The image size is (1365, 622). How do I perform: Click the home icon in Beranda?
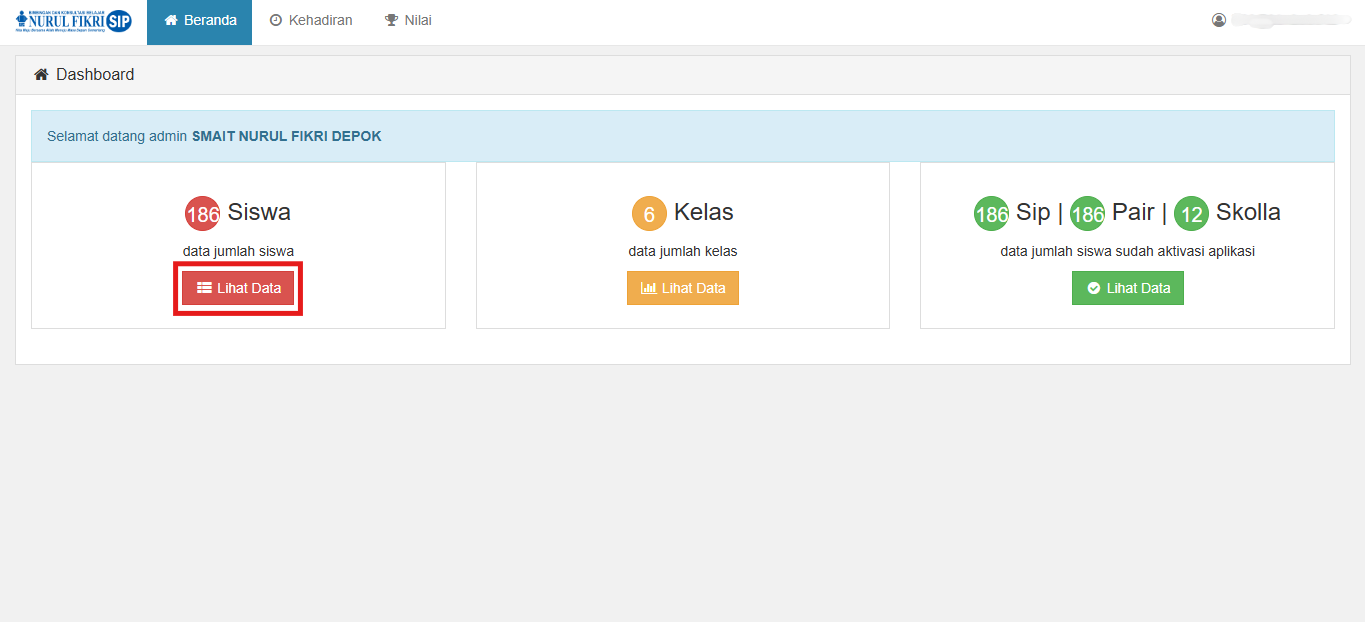171,21
